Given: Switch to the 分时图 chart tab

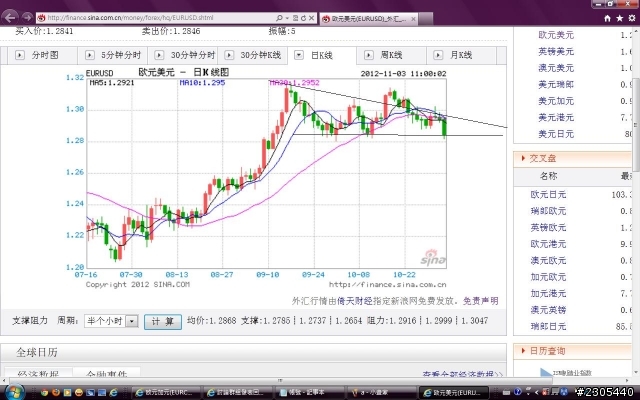Looking at the screenshot, I should point(42,55).
